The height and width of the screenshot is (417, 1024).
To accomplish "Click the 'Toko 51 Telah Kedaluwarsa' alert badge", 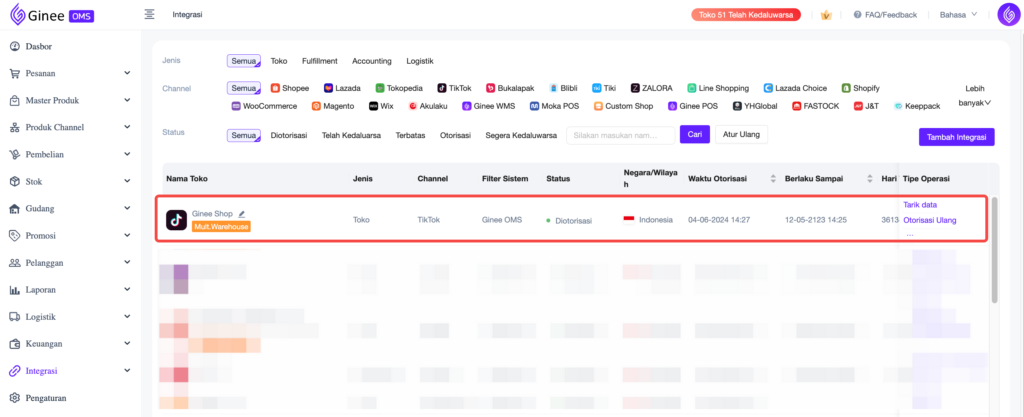I will [746, 14].
